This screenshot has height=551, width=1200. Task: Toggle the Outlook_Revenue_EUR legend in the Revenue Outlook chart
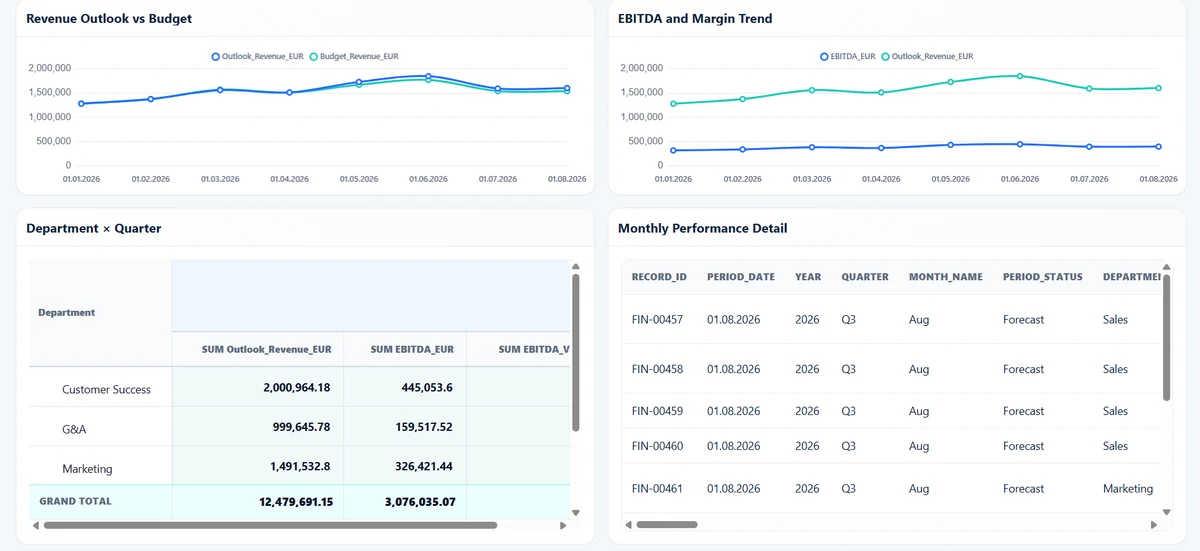[x=257, y=57]
